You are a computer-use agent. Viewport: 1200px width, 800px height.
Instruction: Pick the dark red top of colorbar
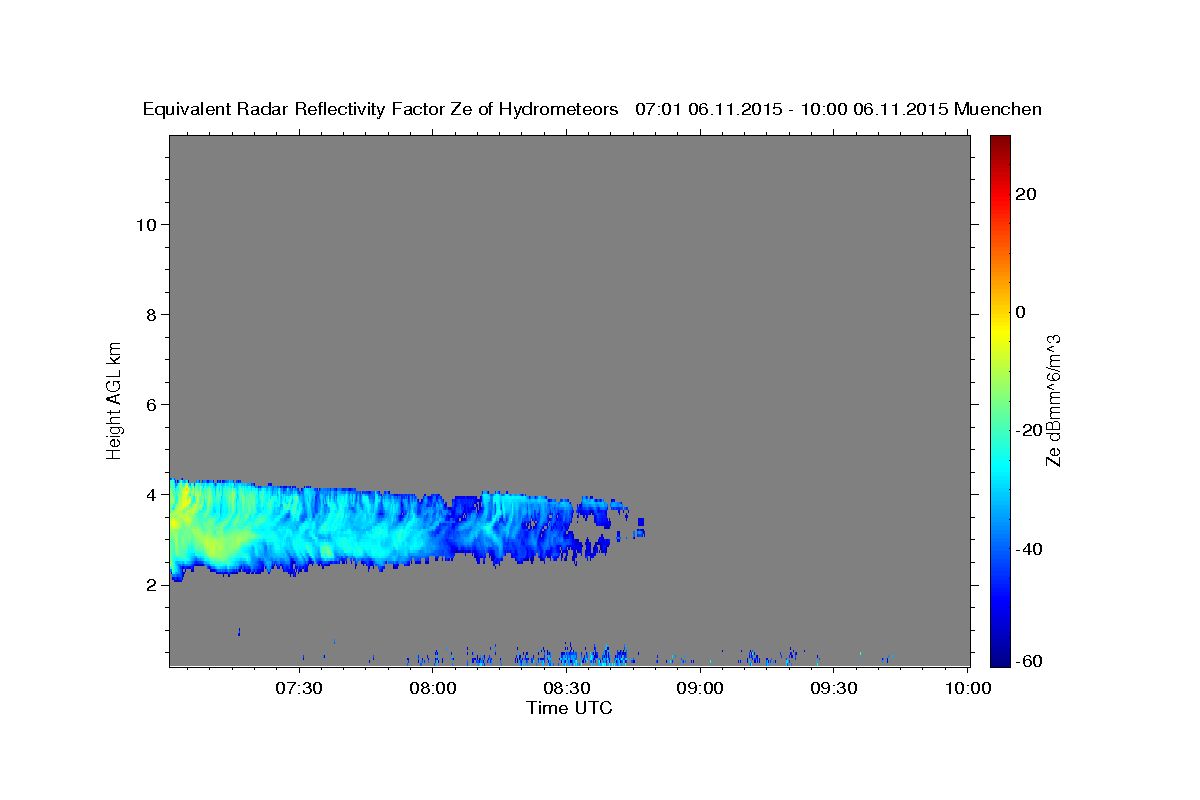coord(1001,143)
